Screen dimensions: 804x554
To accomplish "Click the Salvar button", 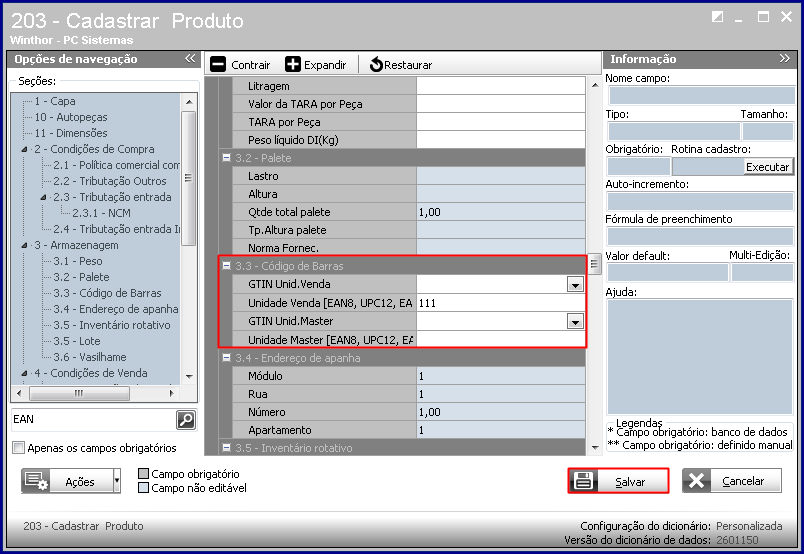I will (x=618, y=481).
